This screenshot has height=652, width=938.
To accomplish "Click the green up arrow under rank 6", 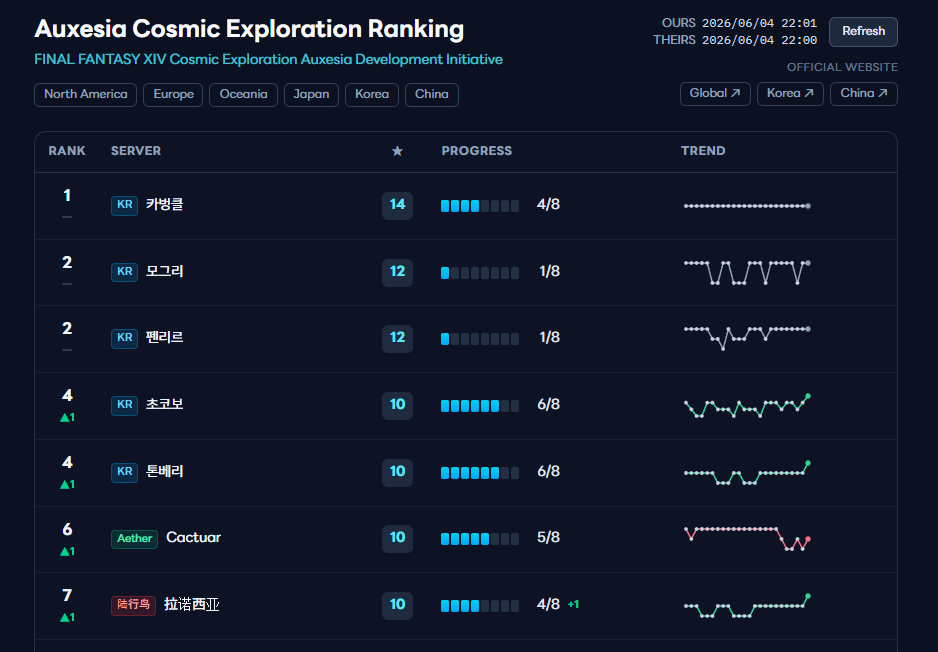I will pyautogui.click(x=68, y=552).
